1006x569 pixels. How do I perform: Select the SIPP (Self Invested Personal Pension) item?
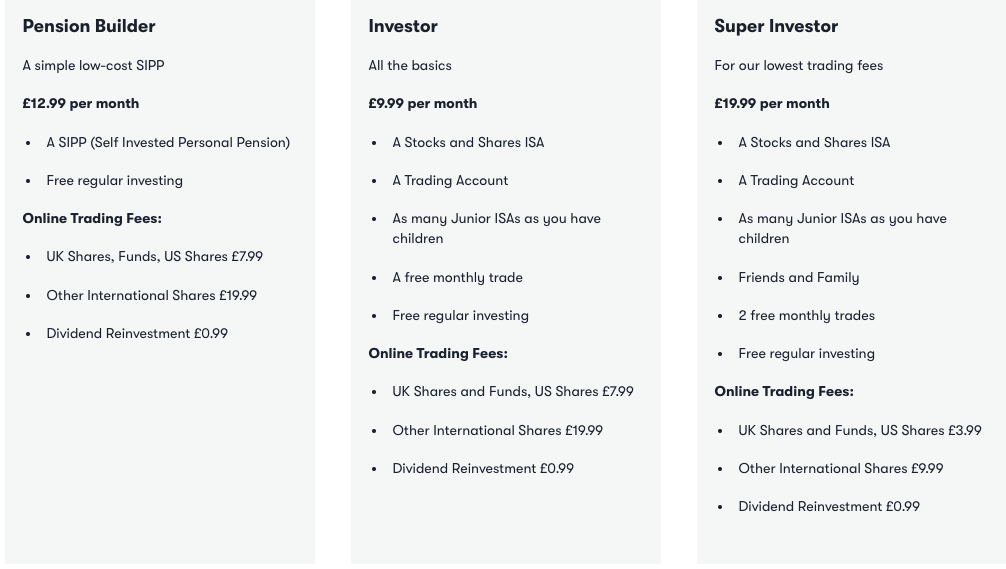[x=168, y=142]
